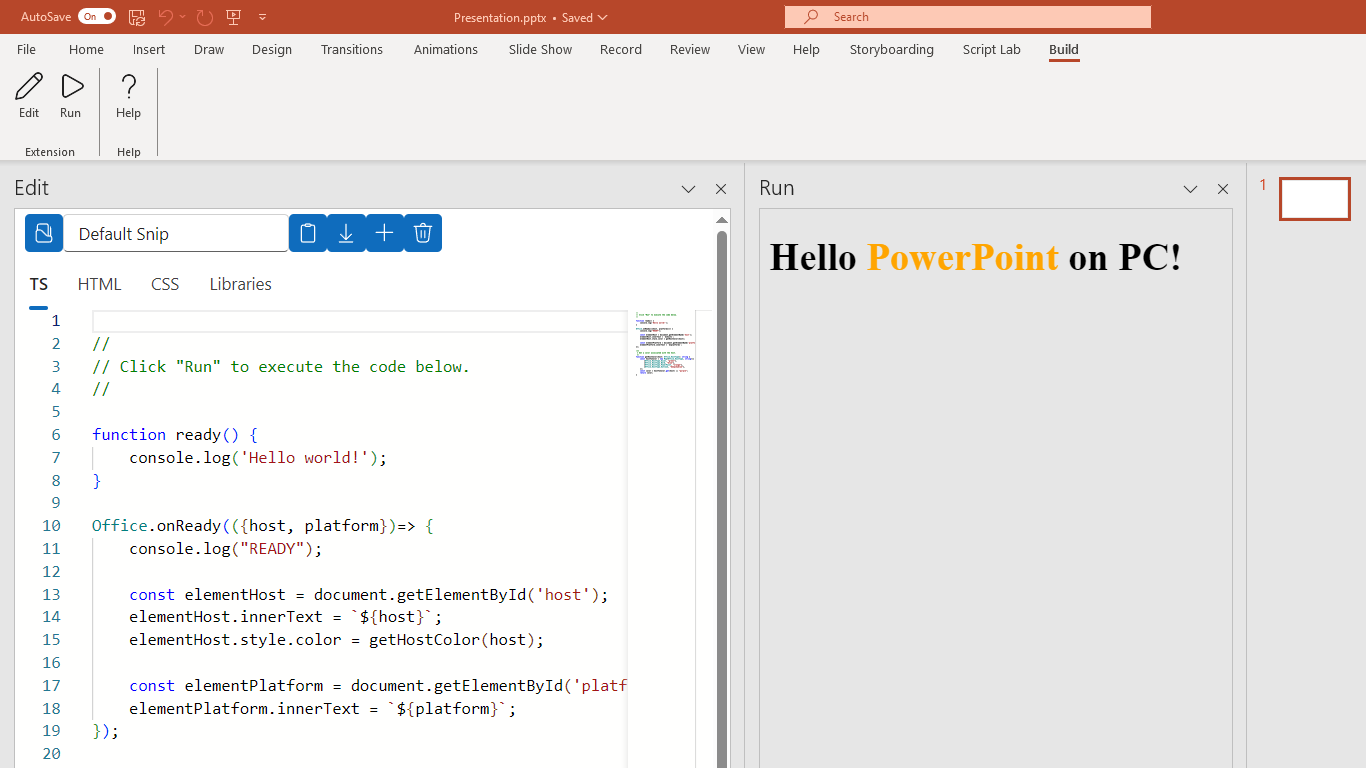Screen dimensions: 1366x768
Task: Open the Draw ribbon tab
Action: 209,49
